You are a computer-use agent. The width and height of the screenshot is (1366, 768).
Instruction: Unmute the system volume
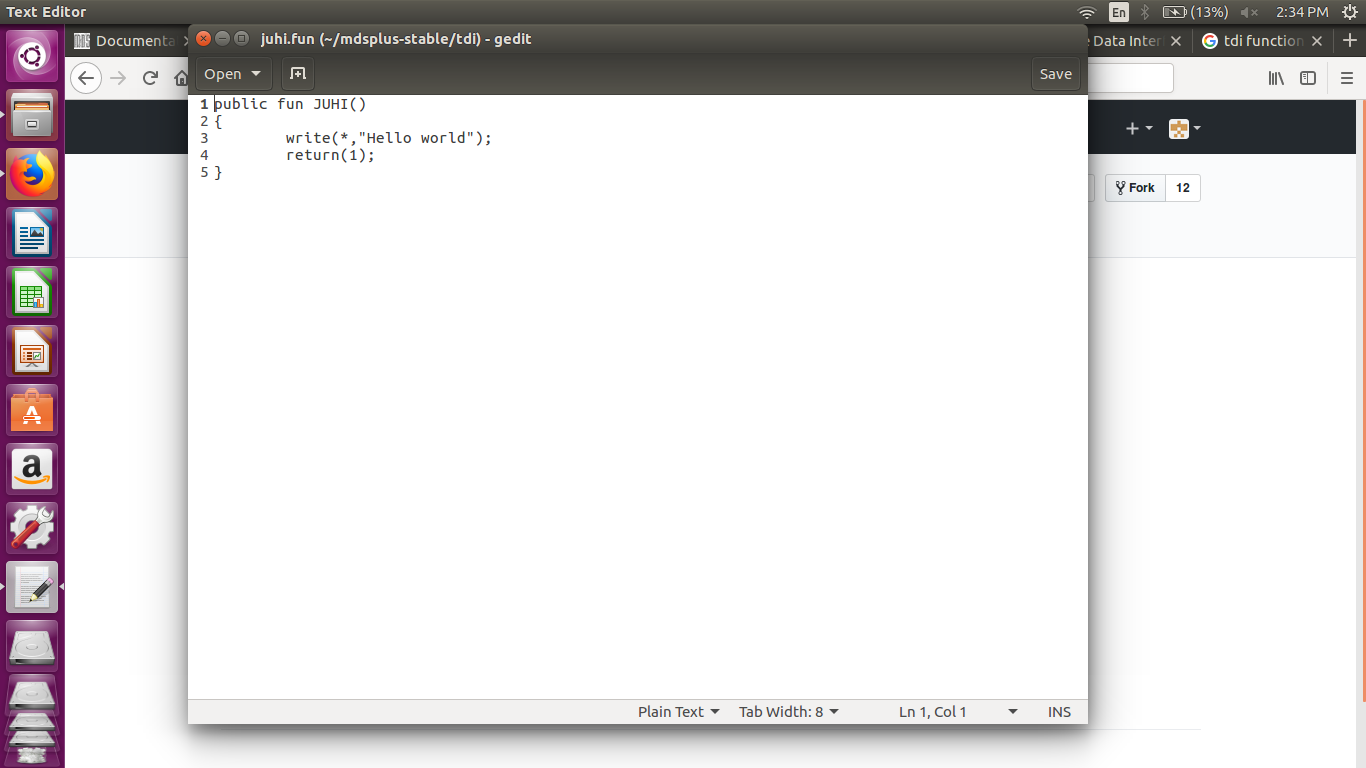(1250, 12)
